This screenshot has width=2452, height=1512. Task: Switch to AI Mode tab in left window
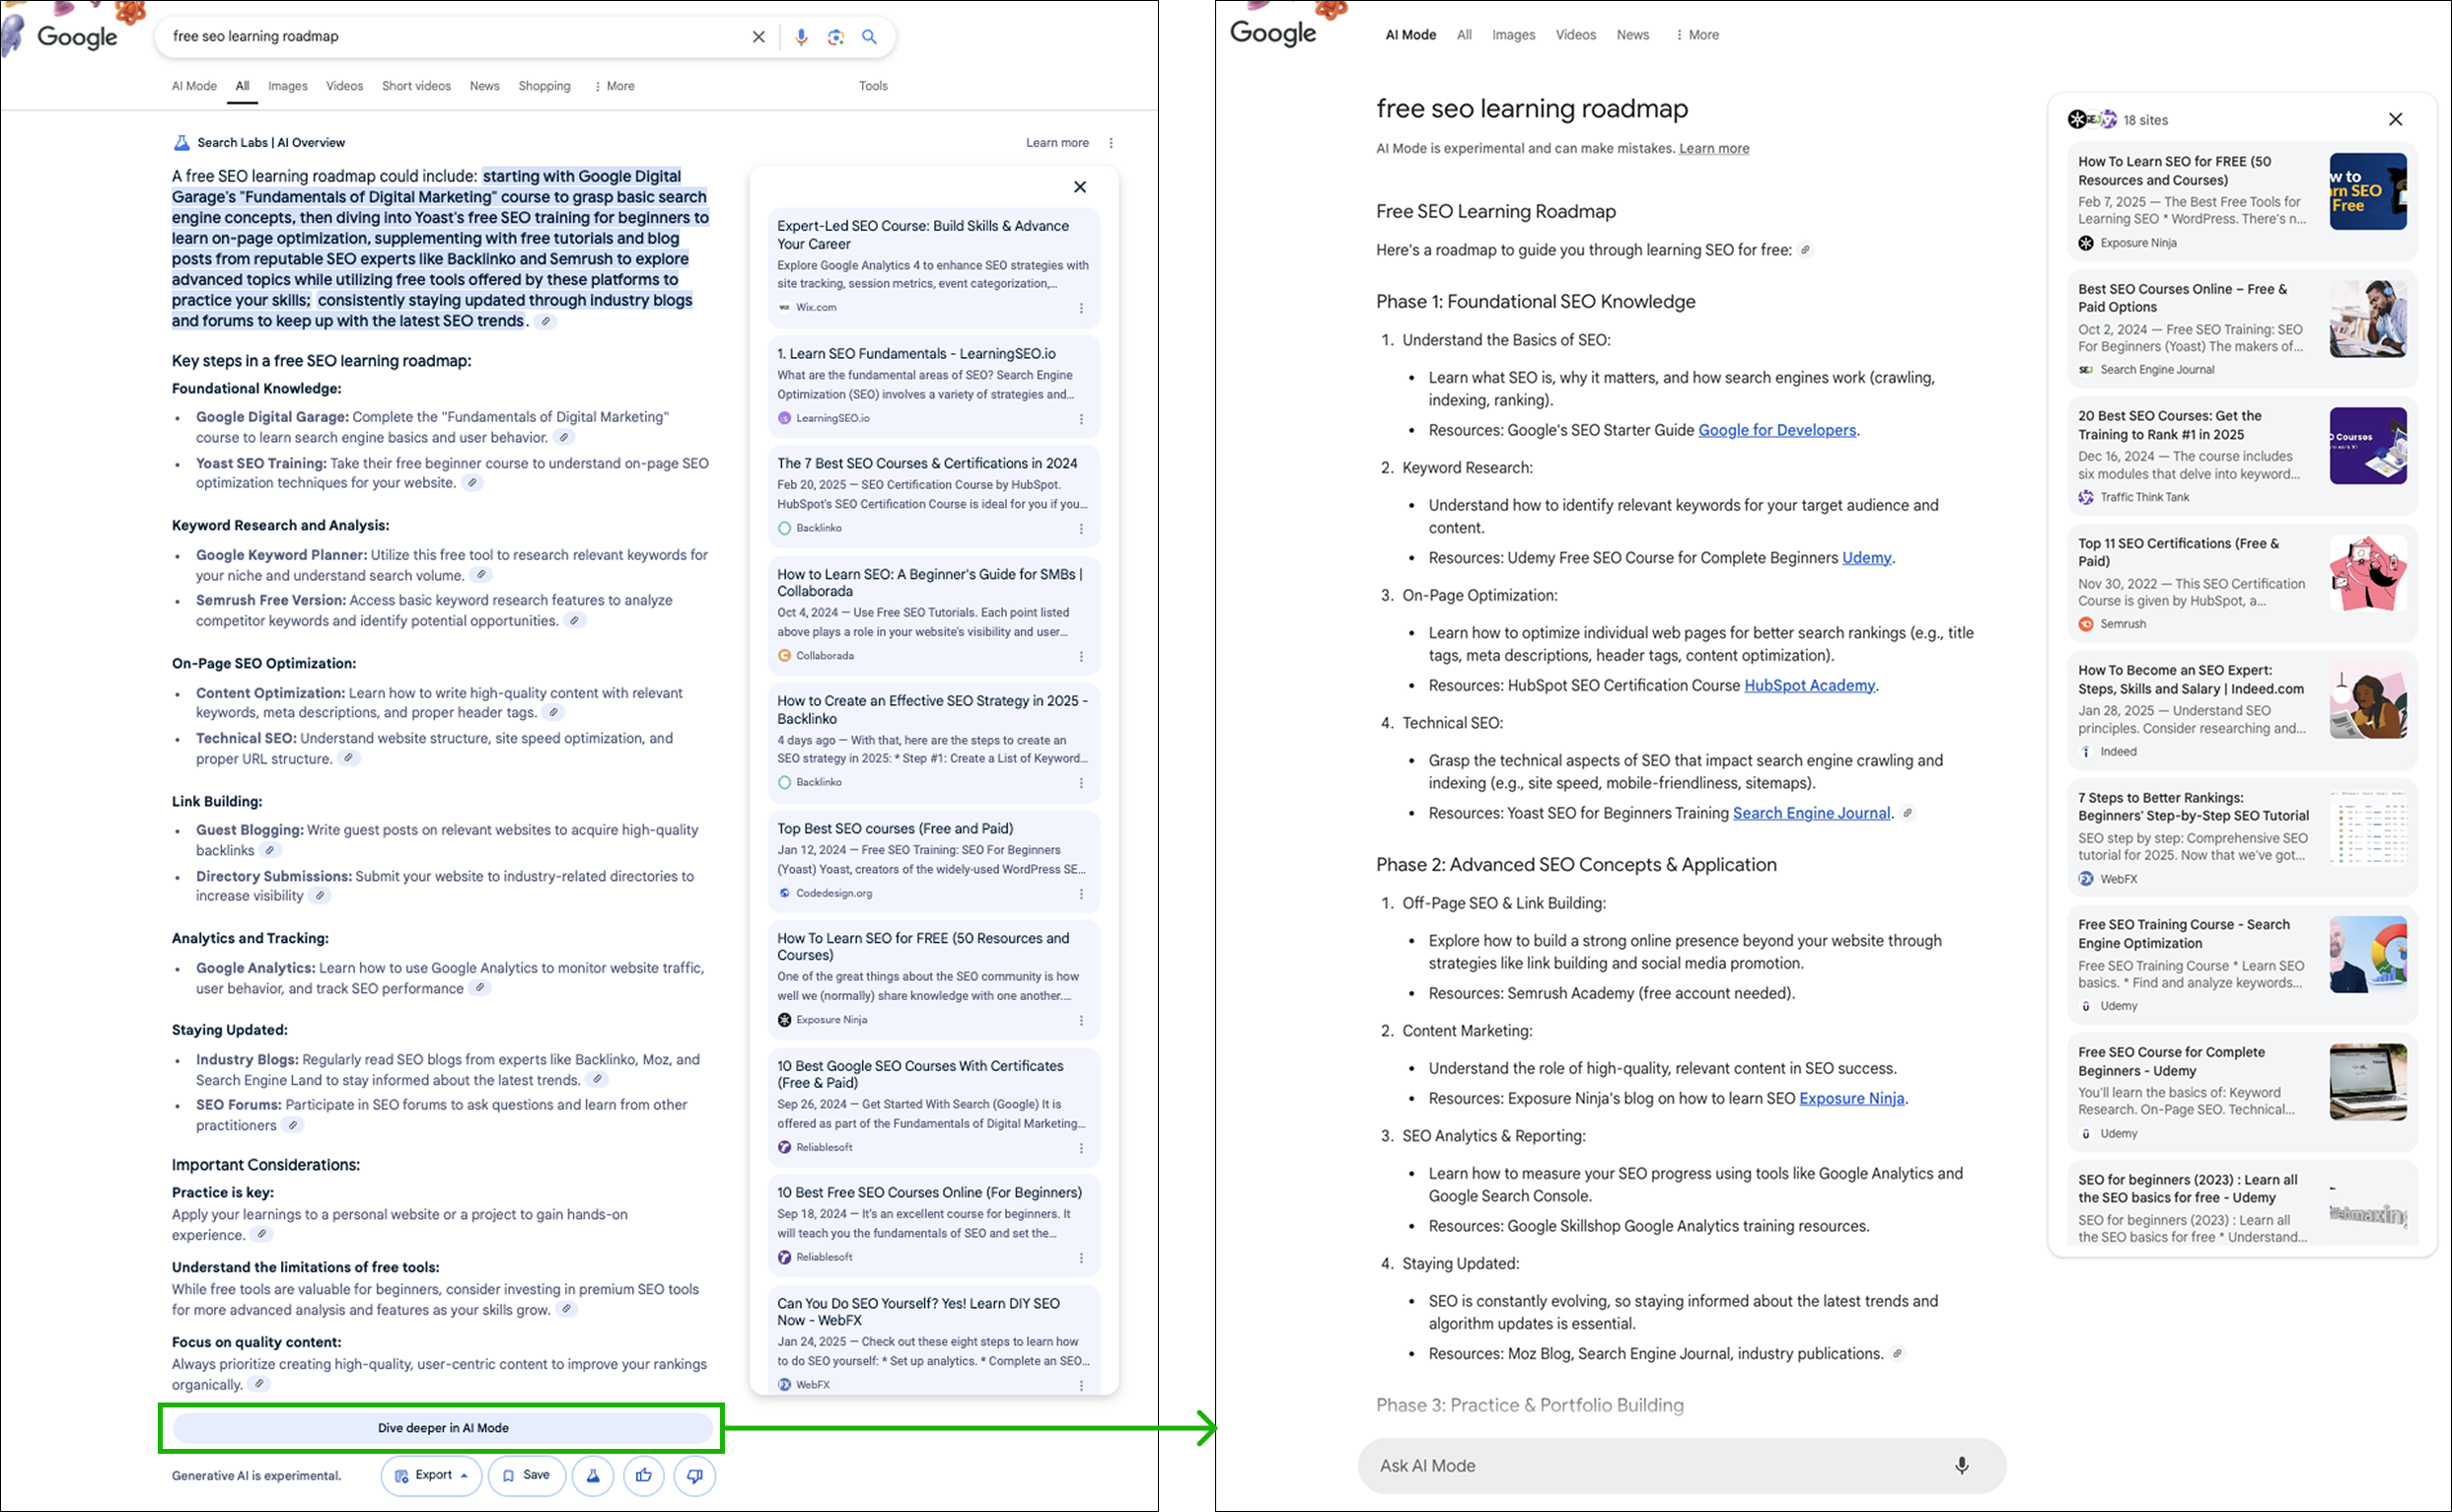click(194, 86)
